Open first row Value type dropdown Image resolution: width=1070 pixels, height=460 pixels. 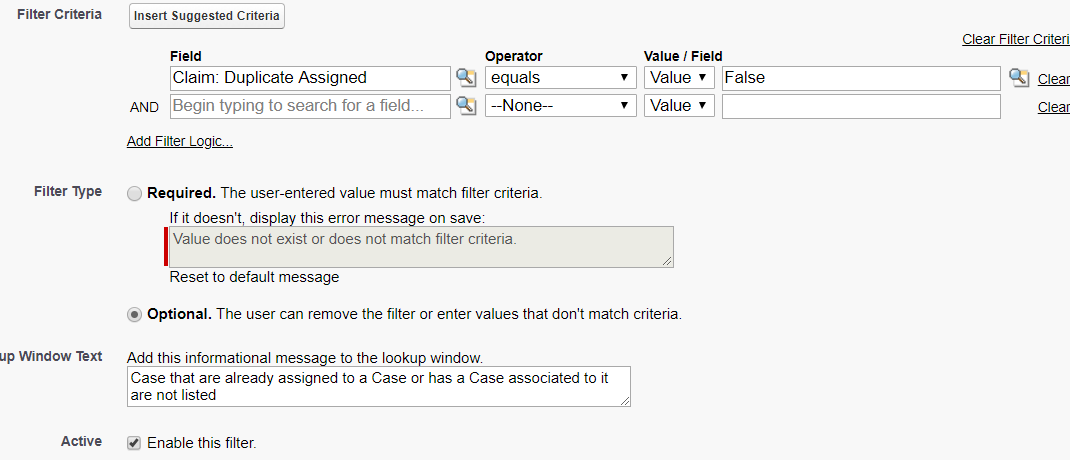[x=679, y=78]
